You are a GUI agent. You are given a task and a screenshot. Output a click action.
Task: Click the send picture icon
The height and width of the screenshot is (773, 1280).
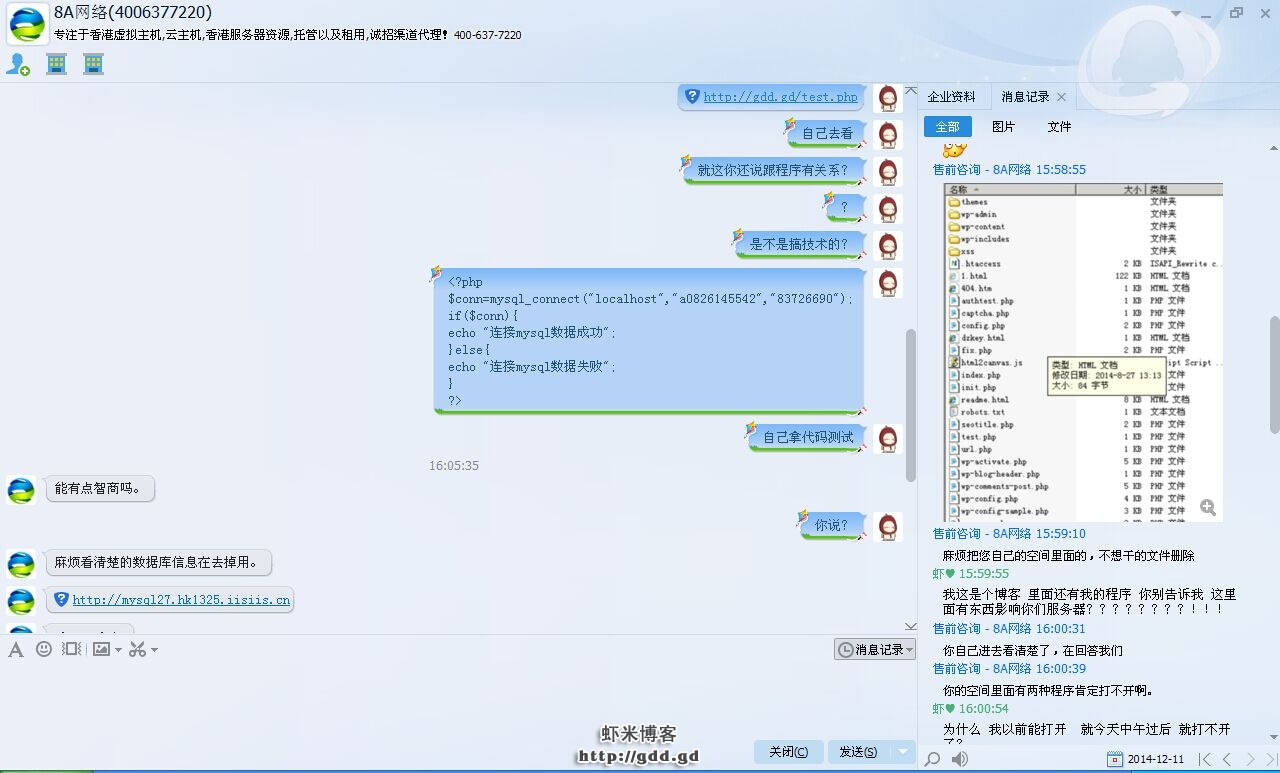(101, 650)
